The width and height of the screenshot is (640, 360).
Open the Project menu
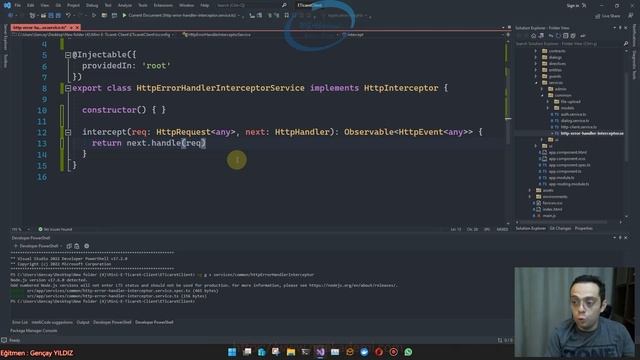point(73,5)
